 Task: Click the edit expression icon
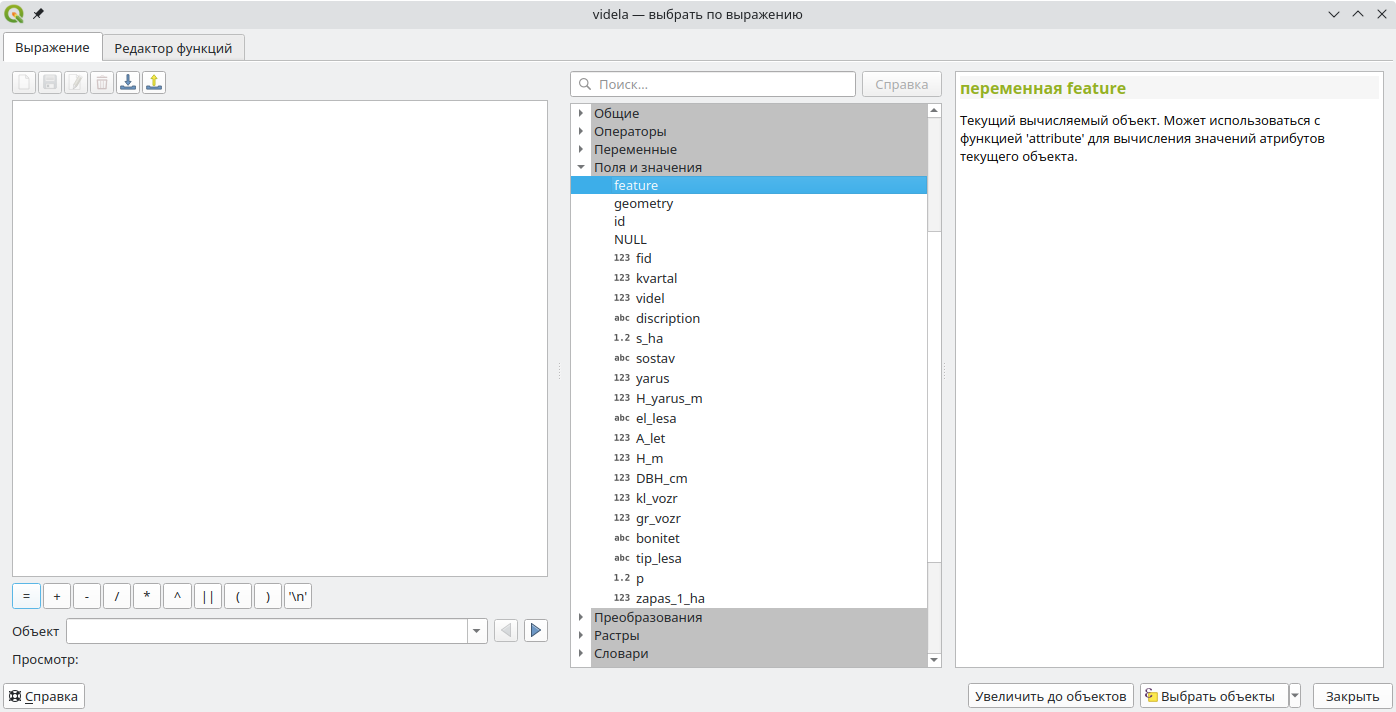coord(76,83)
